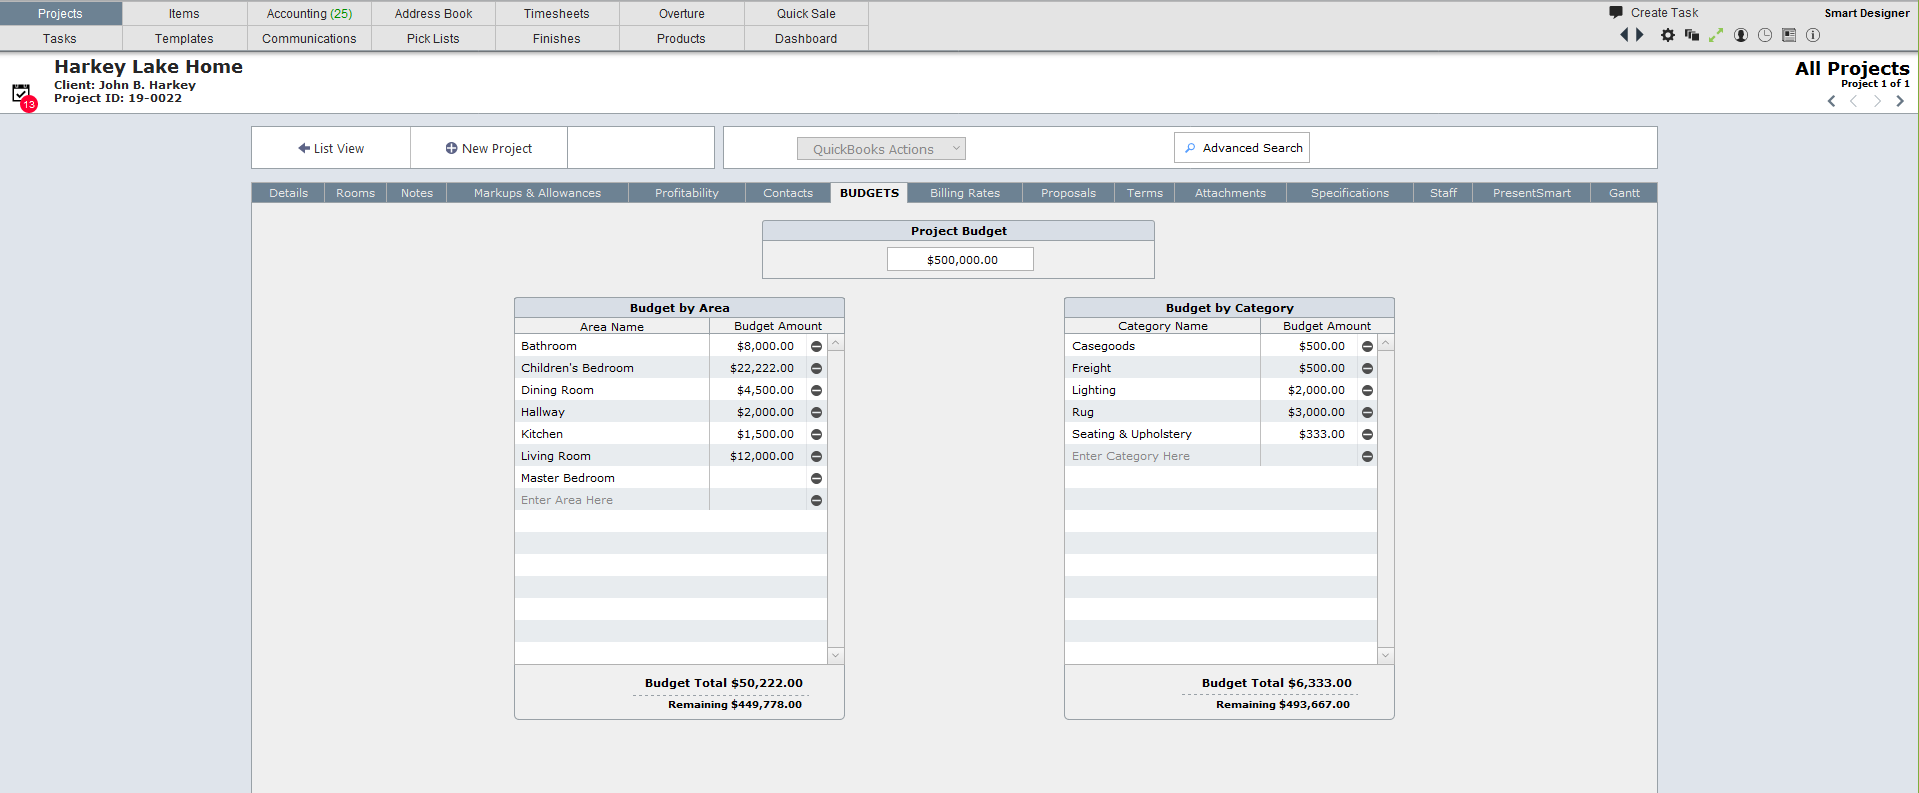
Task: Remove the Bathroom area budget row
Action: [816, 346]
